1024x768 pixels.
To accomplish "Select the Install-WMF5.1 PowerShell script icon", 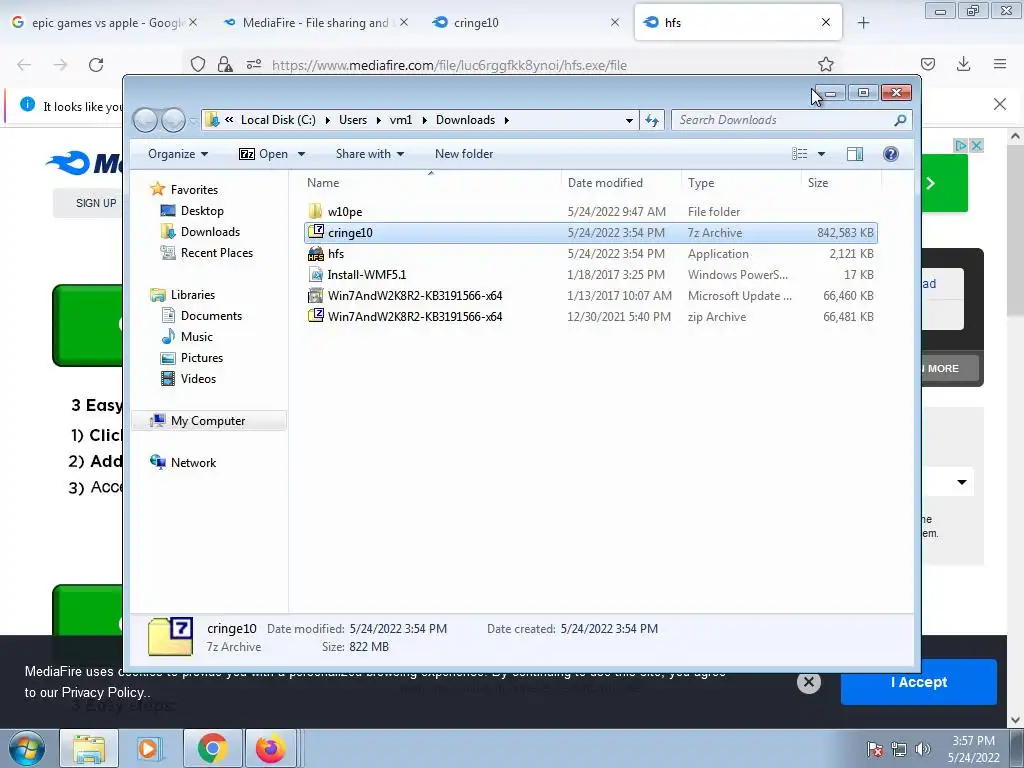I will click(315, 274).
